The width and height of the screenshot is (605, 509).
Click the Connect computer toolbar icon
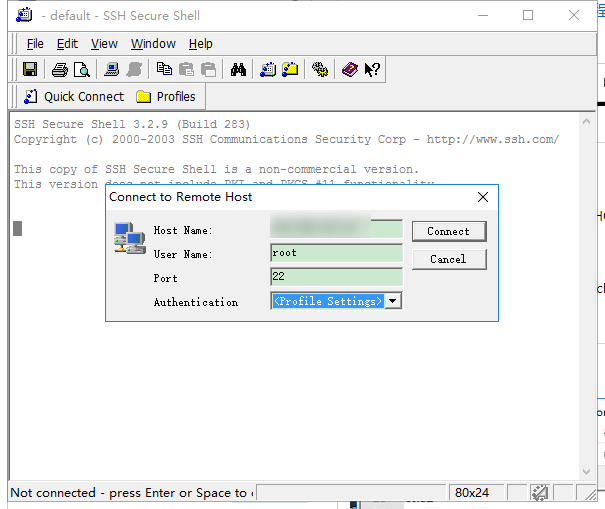point(112,69)
